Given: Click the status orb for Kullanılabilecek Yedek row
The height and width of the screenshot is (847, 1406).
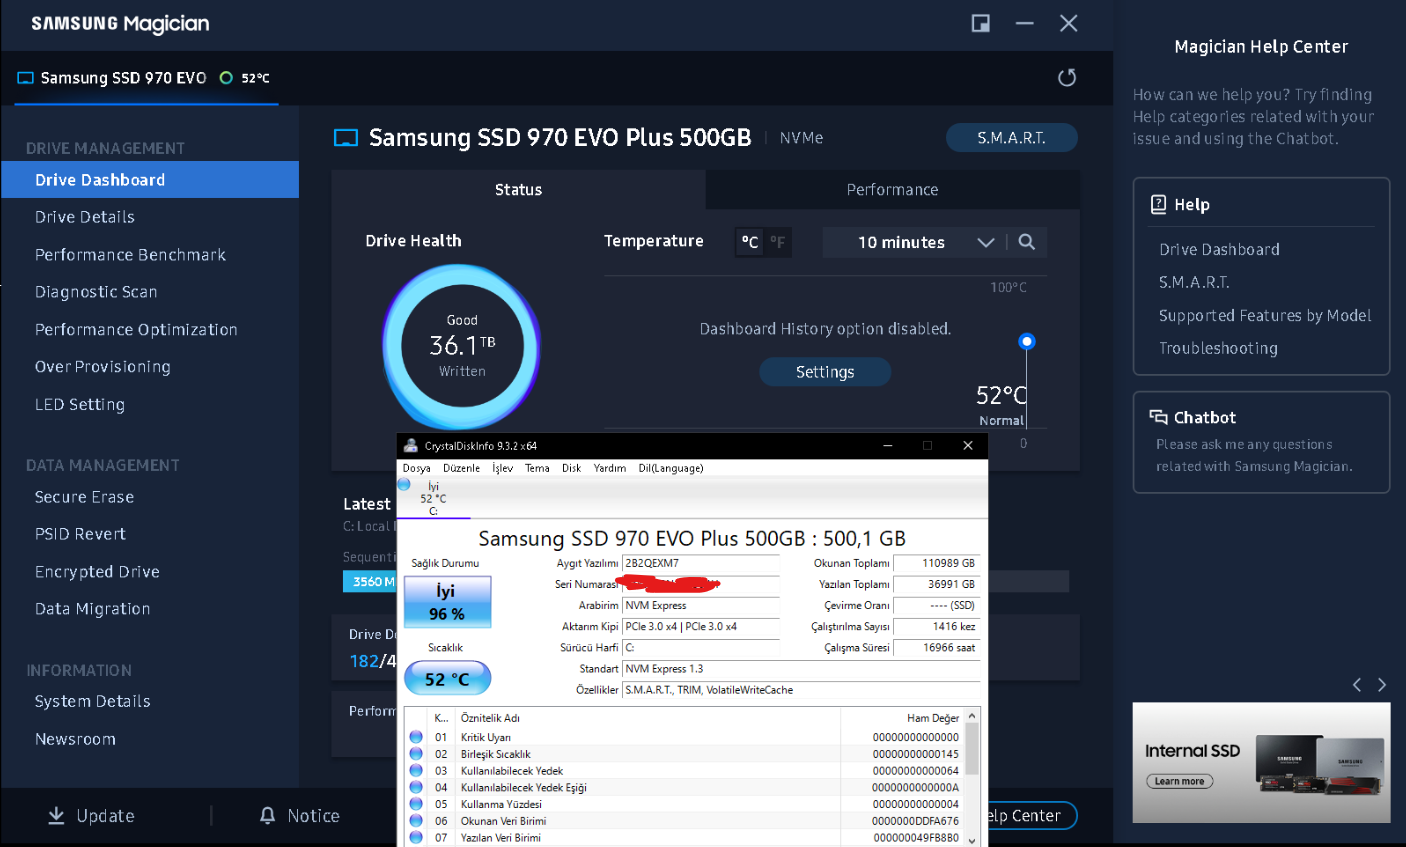Looking at the screenshot, I should (416, 771).
